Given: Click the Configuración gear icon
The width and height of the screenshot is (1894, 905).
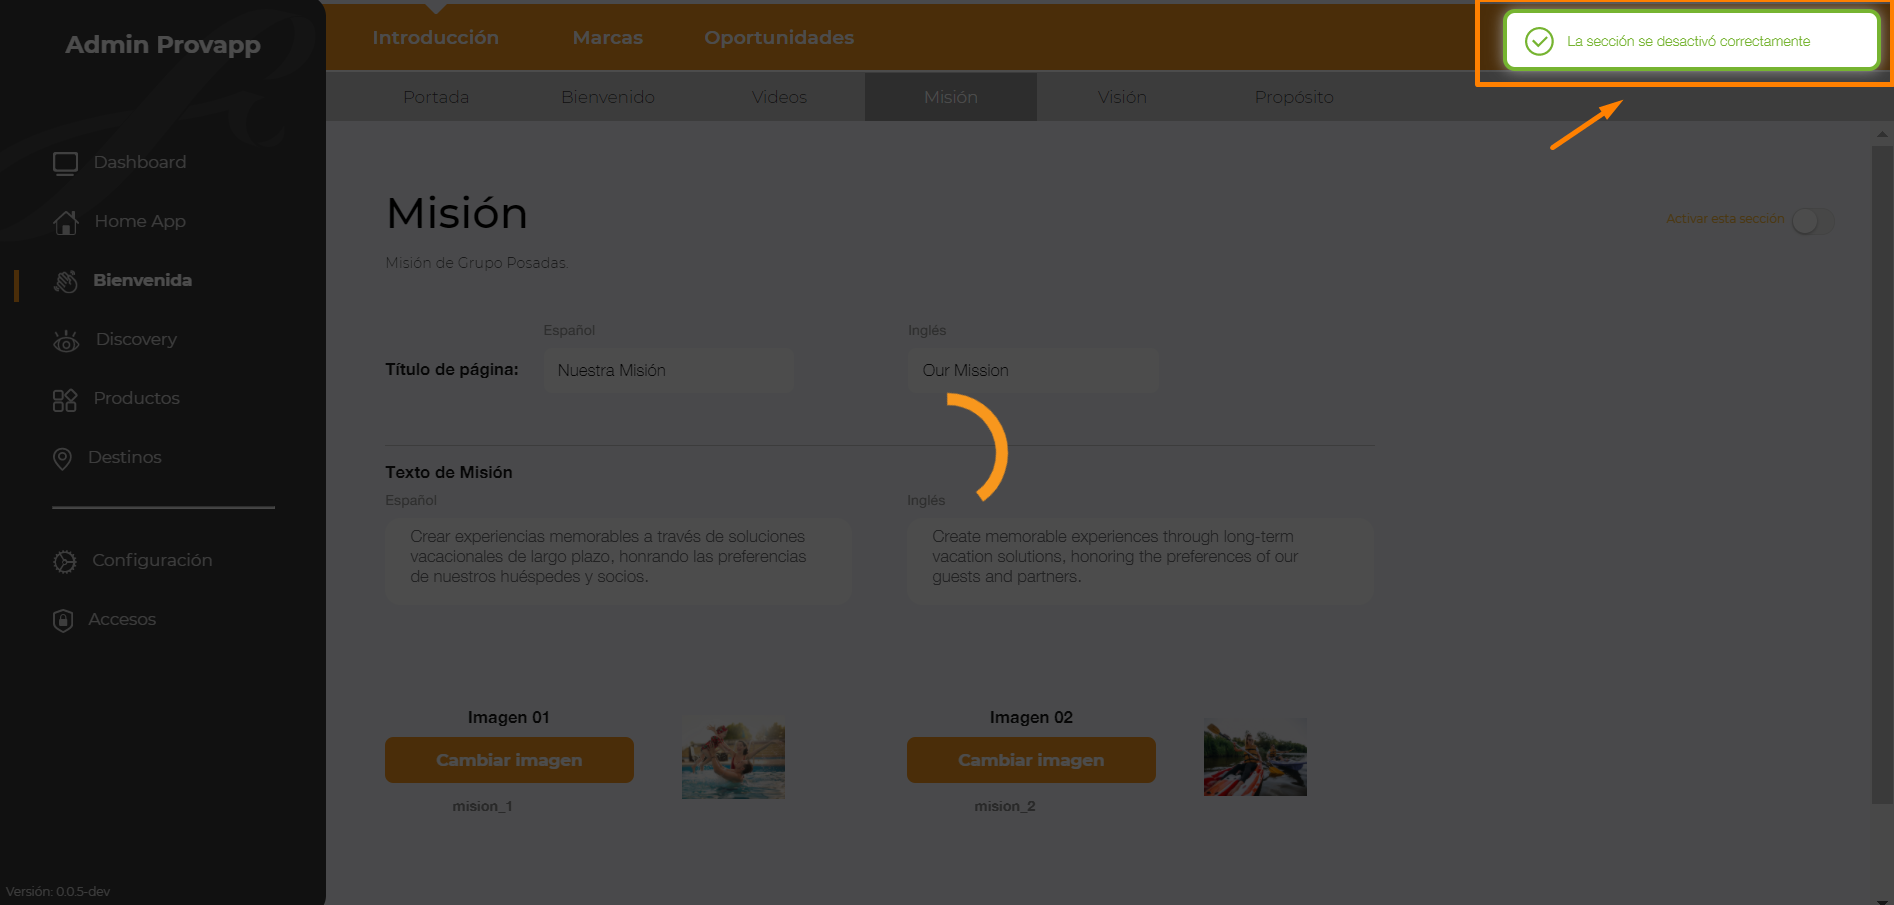Looking at the screenshot, I should [65, 561].
